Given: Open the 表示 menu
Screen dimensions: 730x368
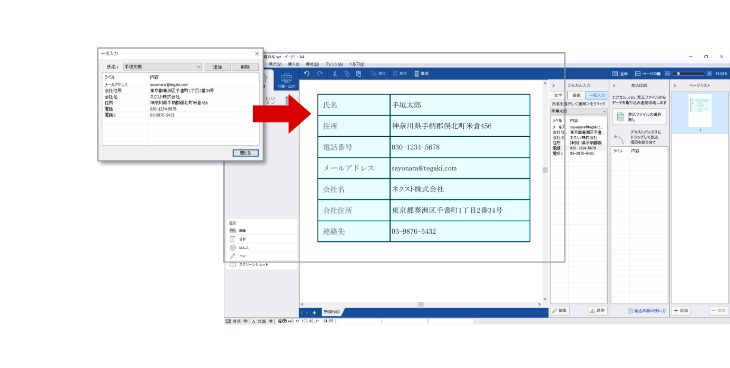Looking at the screenshot, I should pos(275,64).
